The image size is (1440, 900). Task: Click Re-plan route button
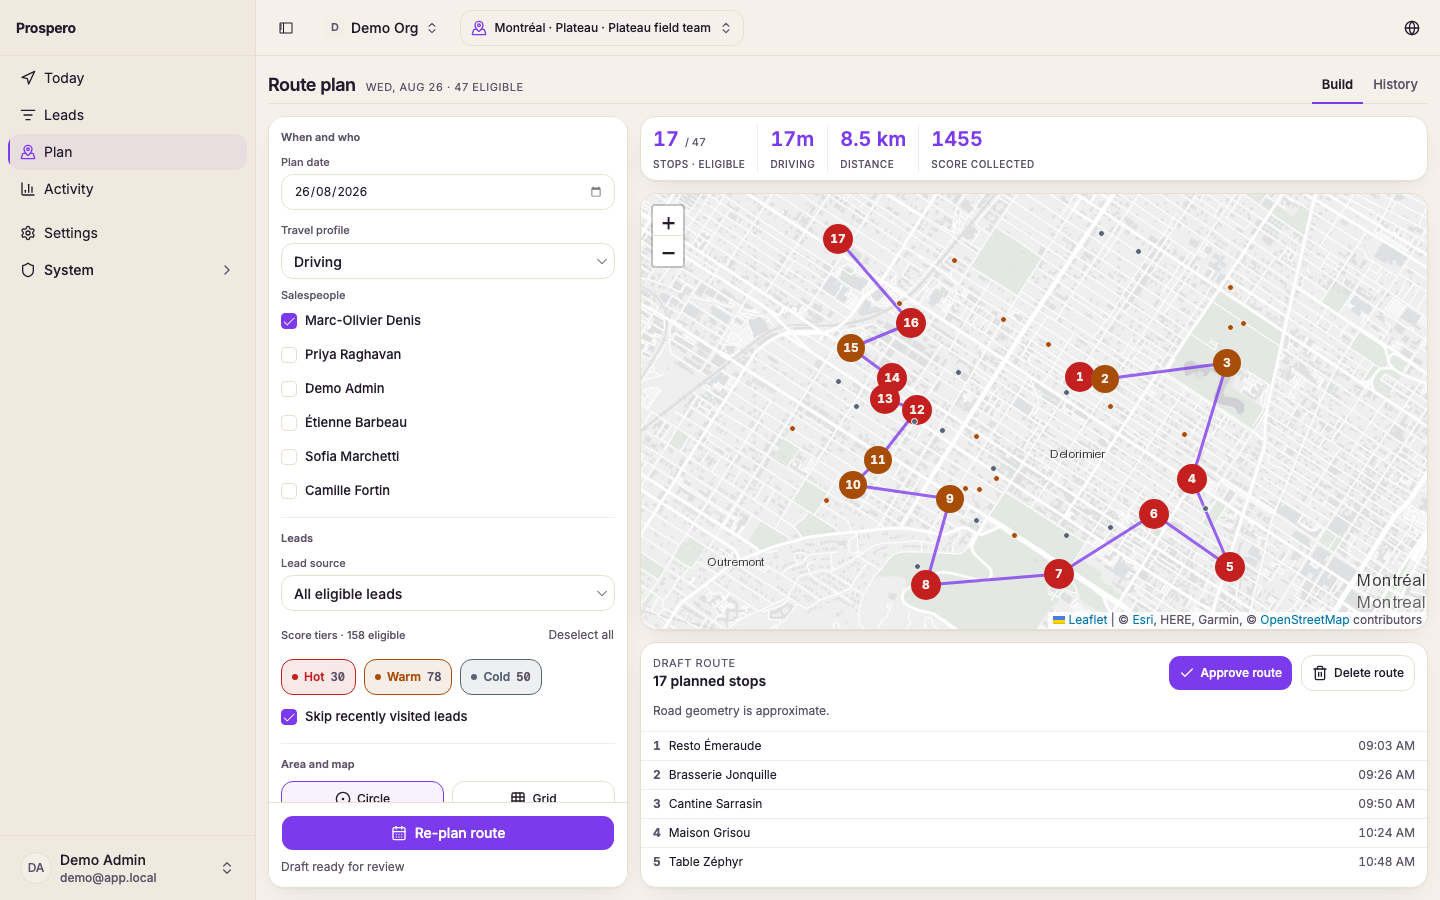[448, 833]
